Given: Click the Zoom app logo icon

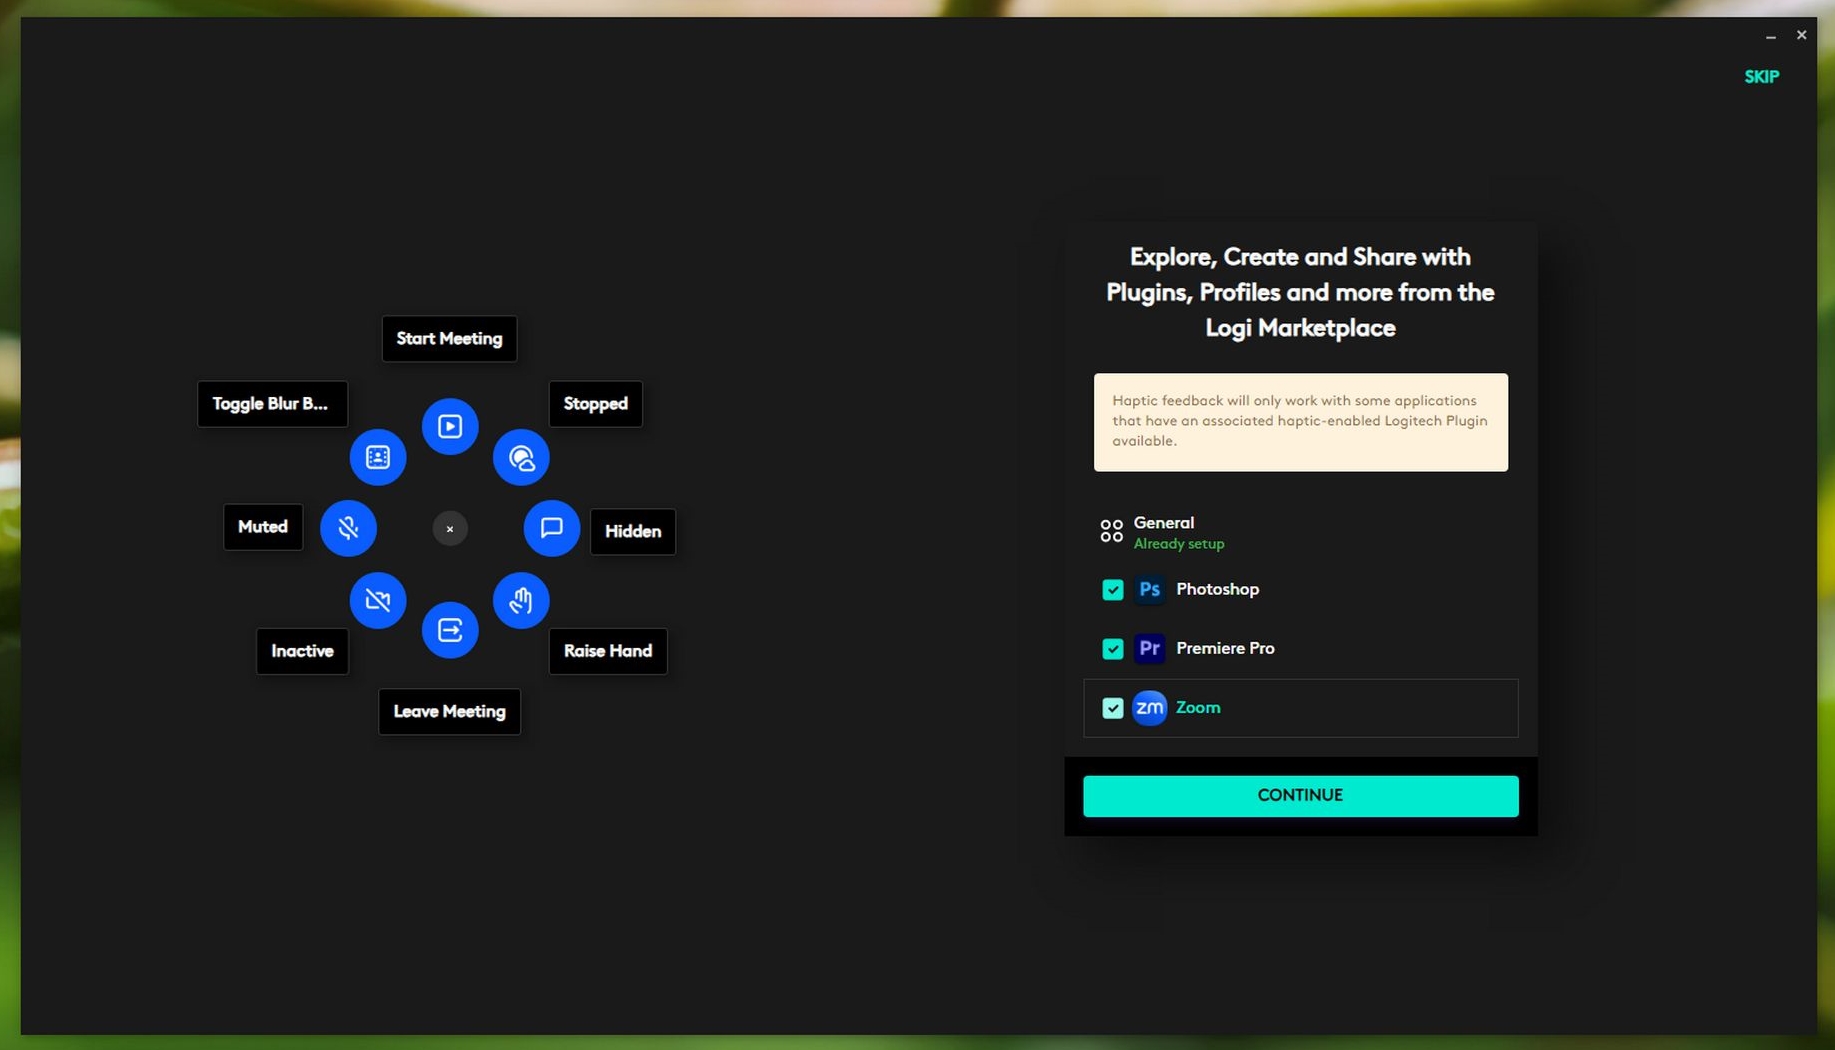Looking at the screenshot, I should point(1149,708).
